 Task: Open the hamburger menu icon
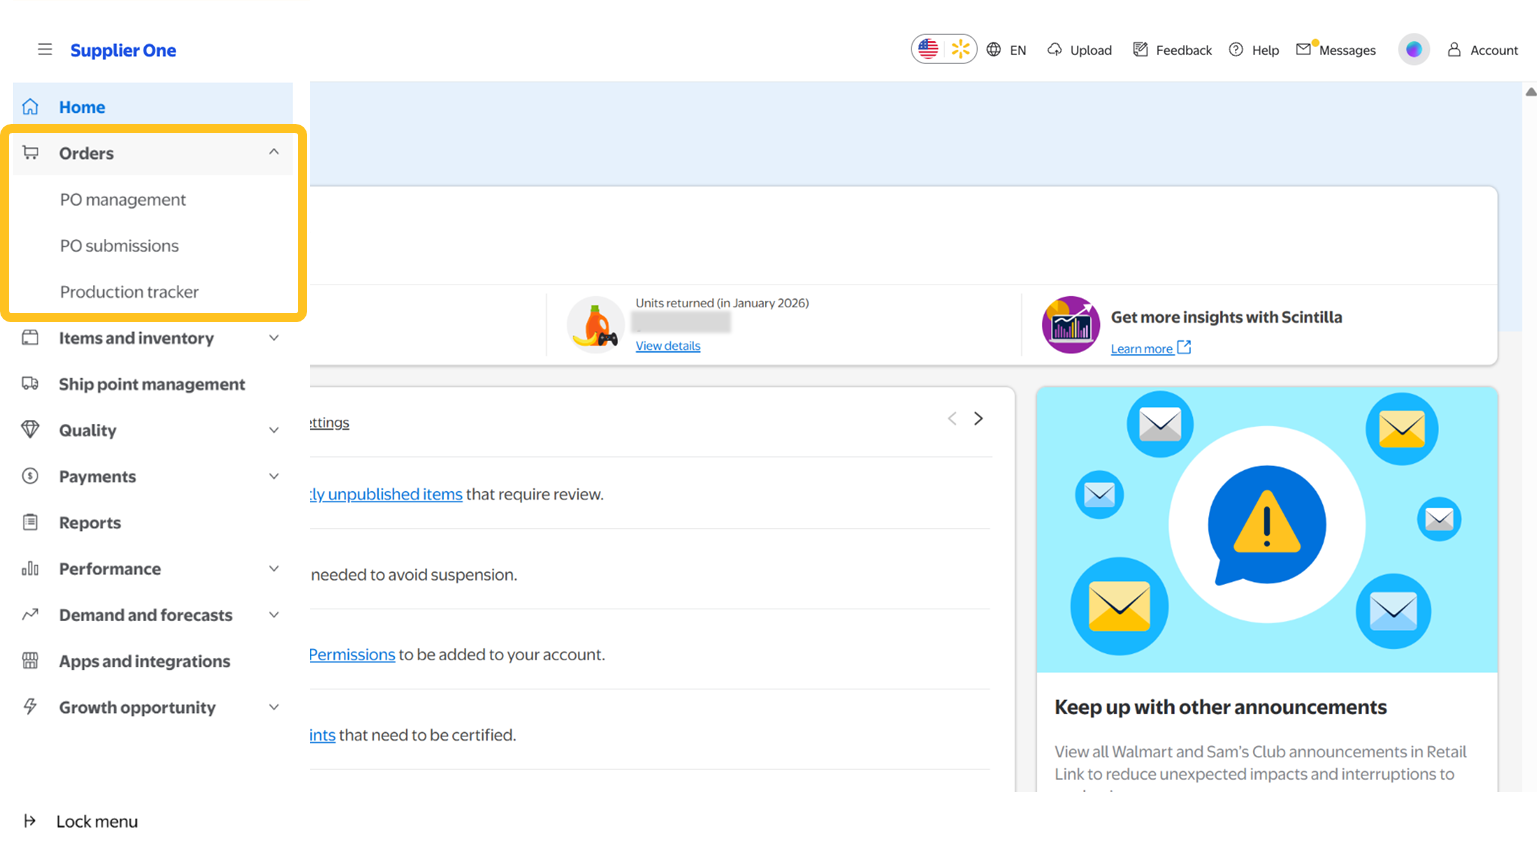point(45,49)
